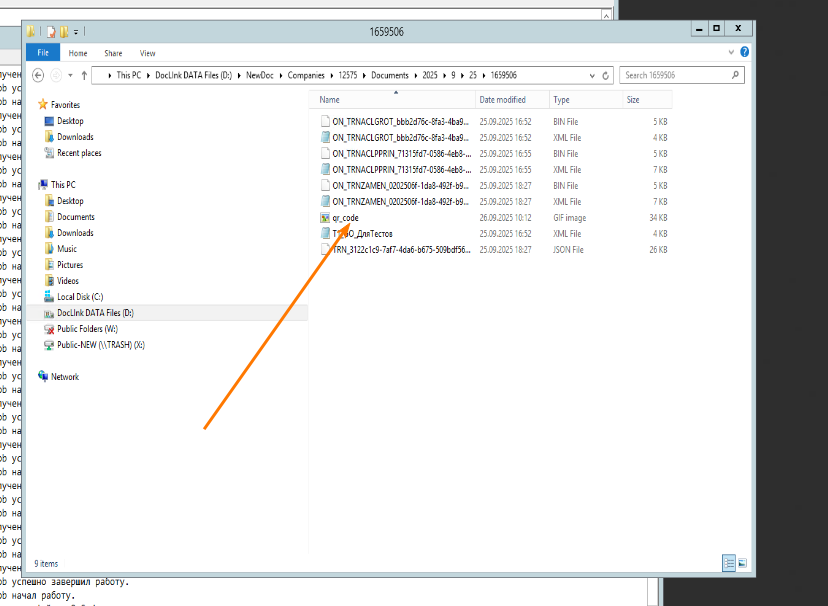
Task: Click the Properties quick access toolbar icon
Action: pyautogui.click(x=51, y=32)
